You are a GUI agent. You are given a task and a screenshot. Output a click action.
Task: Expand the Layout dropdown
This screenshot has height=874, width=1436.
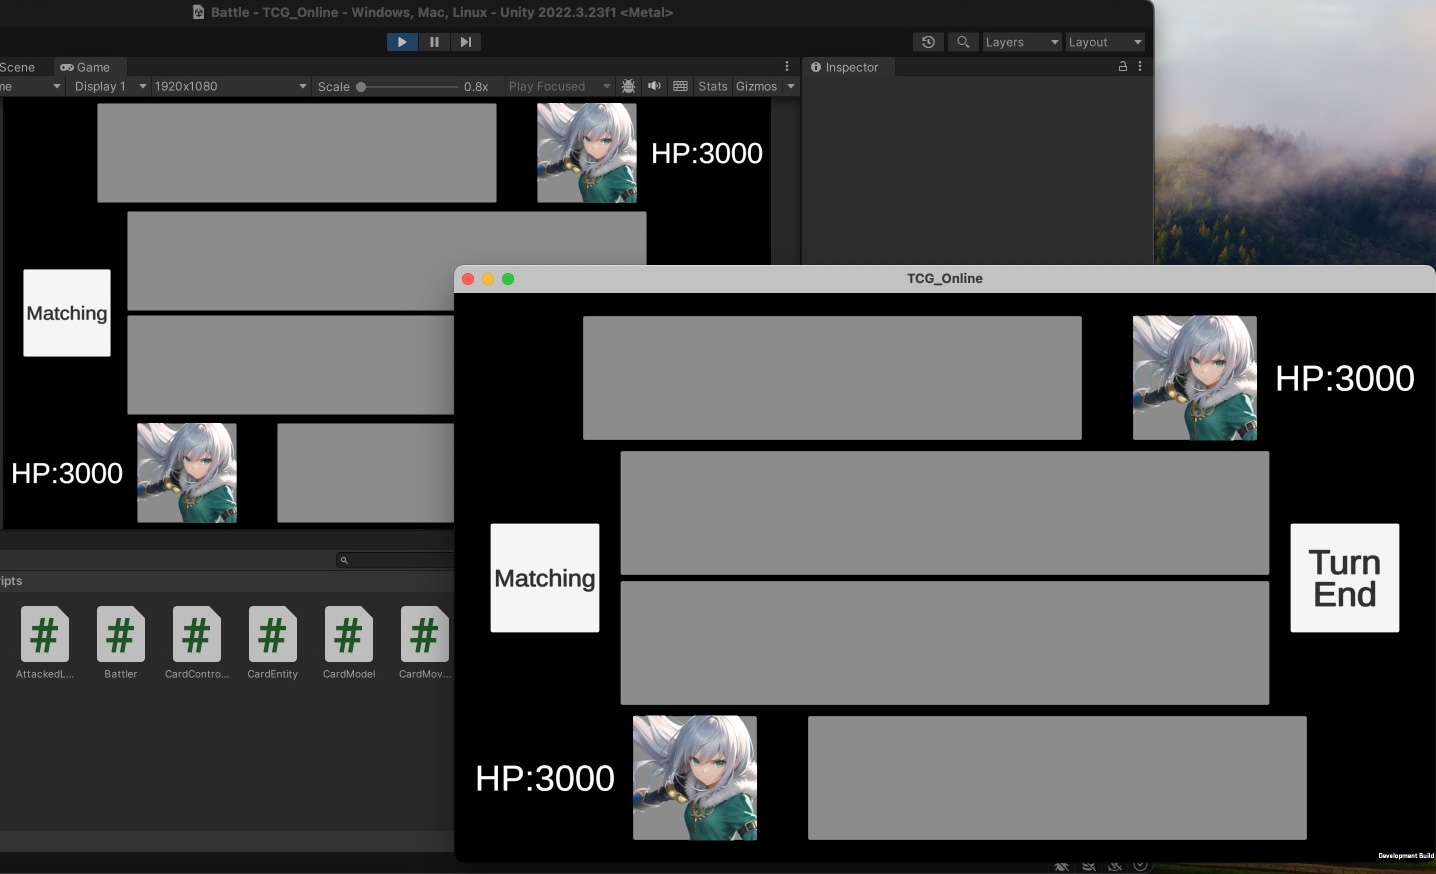click(1104, 42)
